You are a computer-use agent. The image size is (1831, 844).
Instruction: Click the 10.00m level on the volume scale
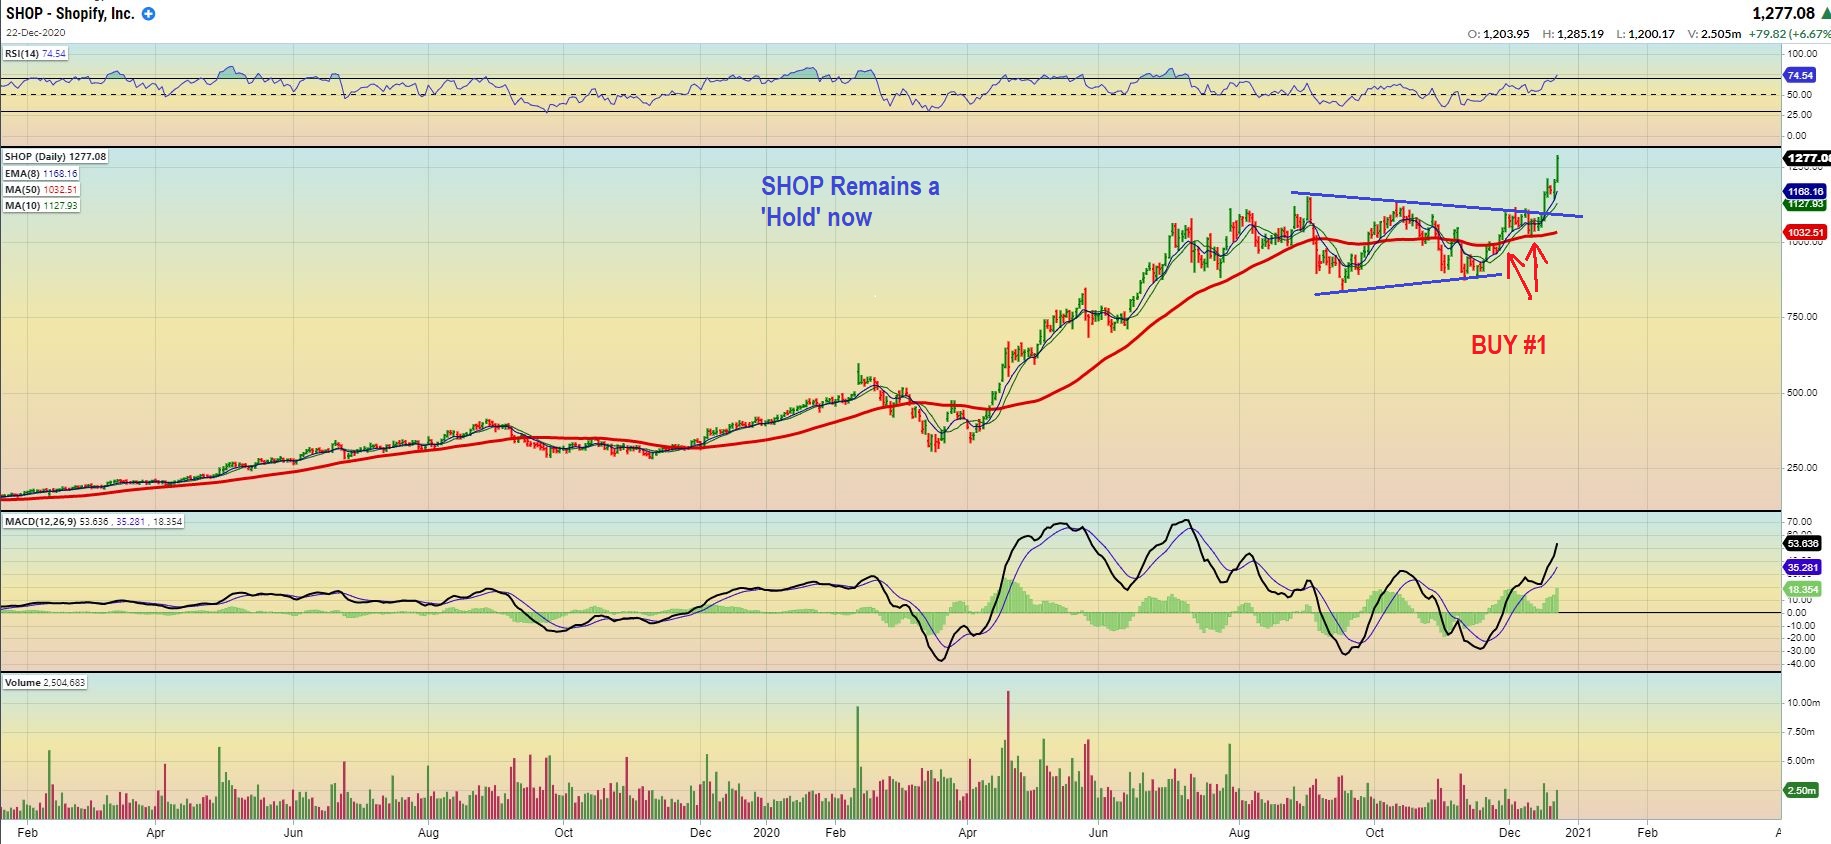coord(1804,703)
